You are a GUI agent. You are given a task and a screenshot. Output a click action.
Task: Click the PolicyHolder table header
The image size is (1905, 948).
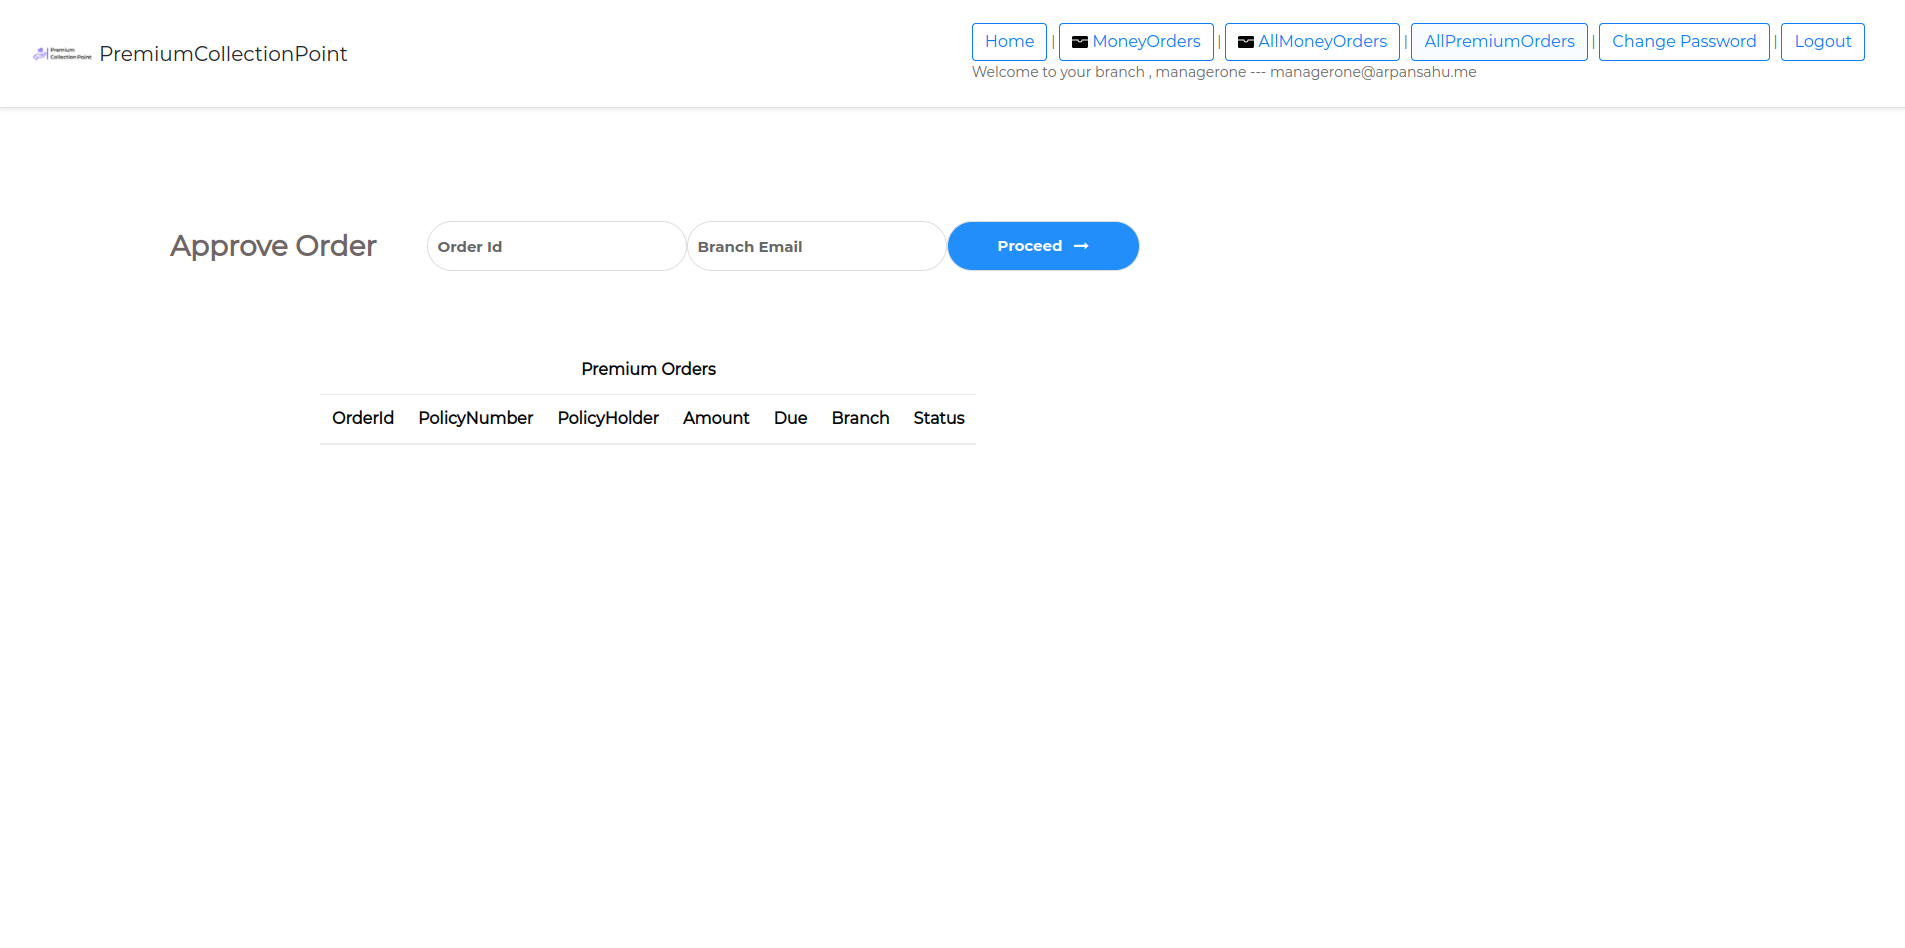click(608, 418)
